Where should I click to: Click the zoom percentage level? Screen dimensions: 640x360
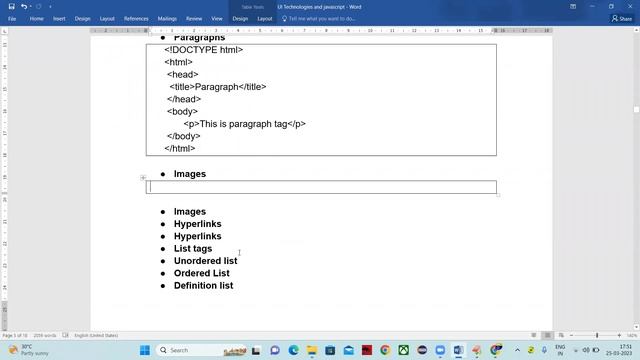(x=631, y=336)
